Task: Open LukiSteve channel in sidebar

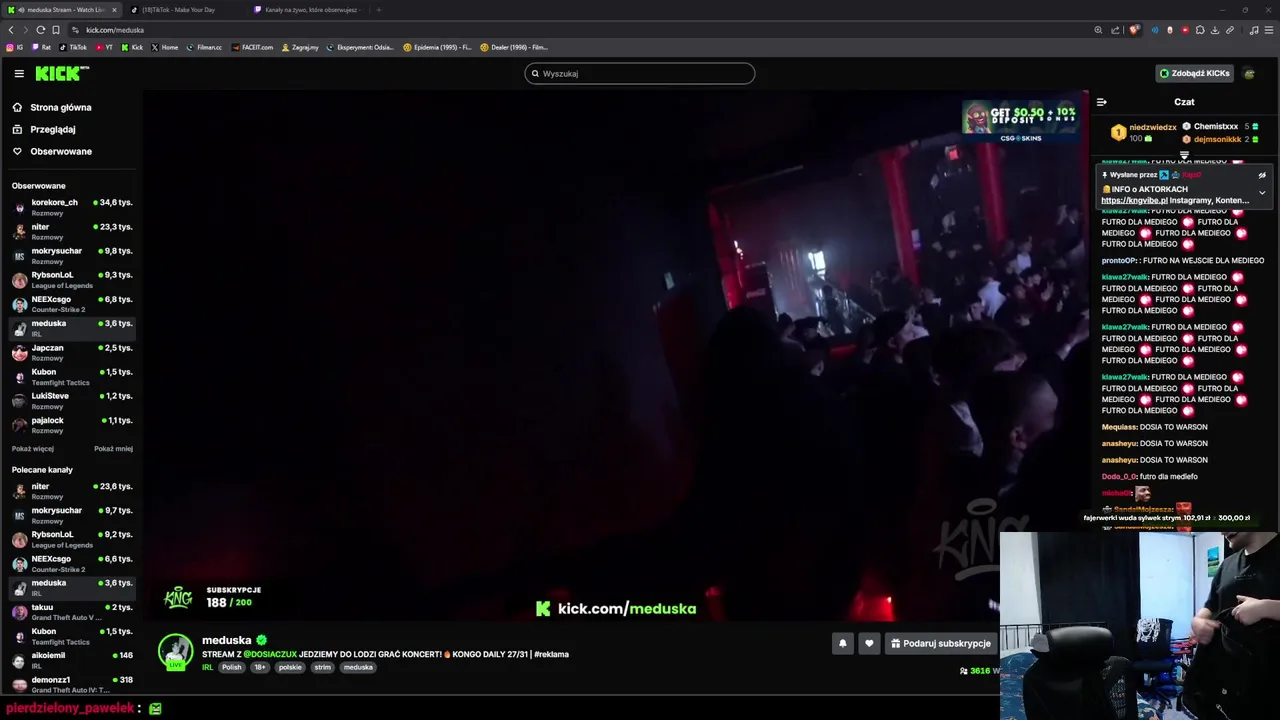Action: pyautogui.click(x=72, y=400)
